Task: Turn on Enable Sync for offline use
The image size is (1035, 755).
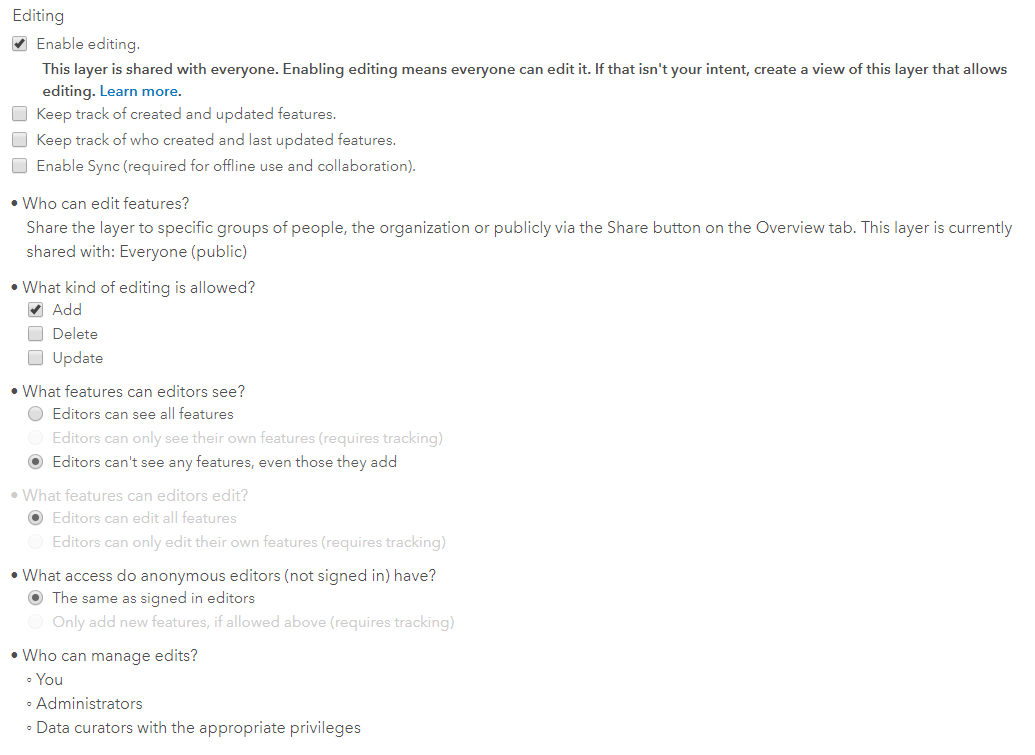Action: coord(20,166)
